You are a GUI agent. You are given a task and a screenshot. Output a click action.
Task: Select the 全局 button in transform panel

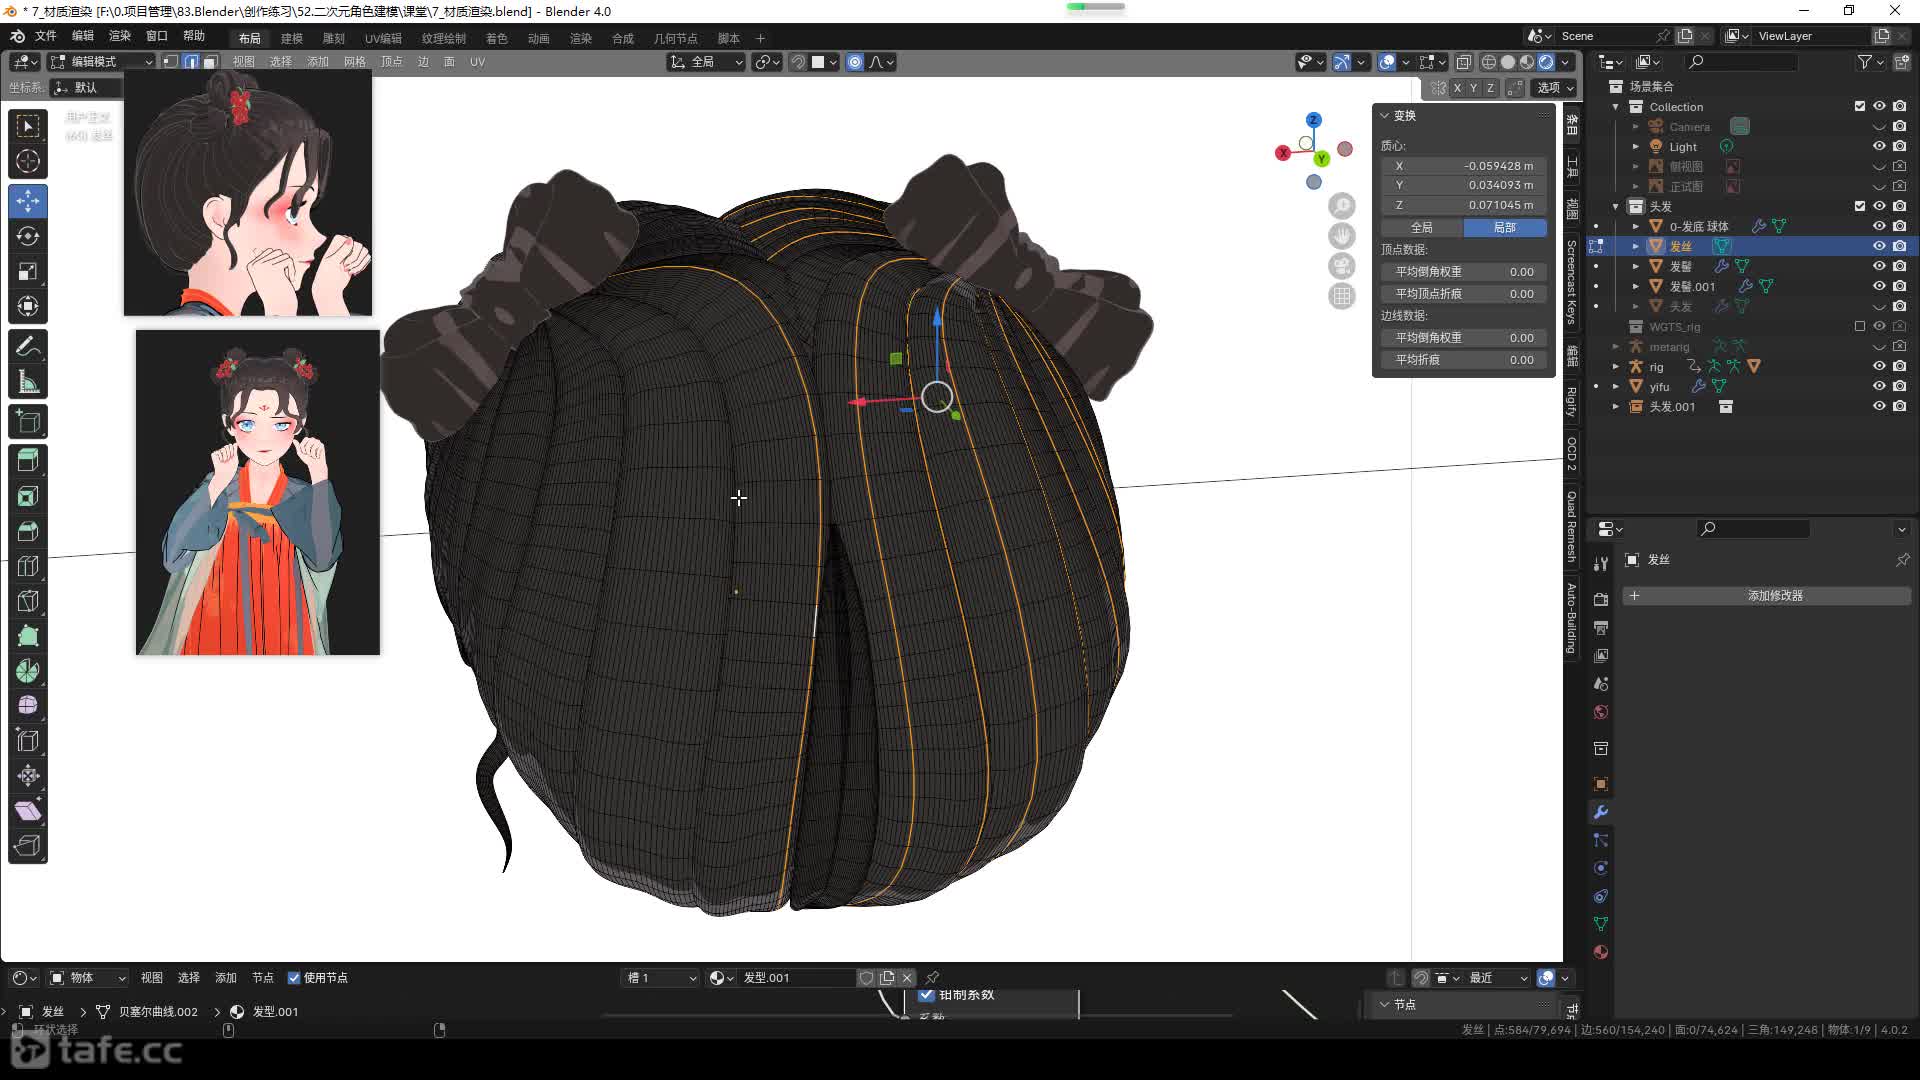click(x=1422, y=228)
